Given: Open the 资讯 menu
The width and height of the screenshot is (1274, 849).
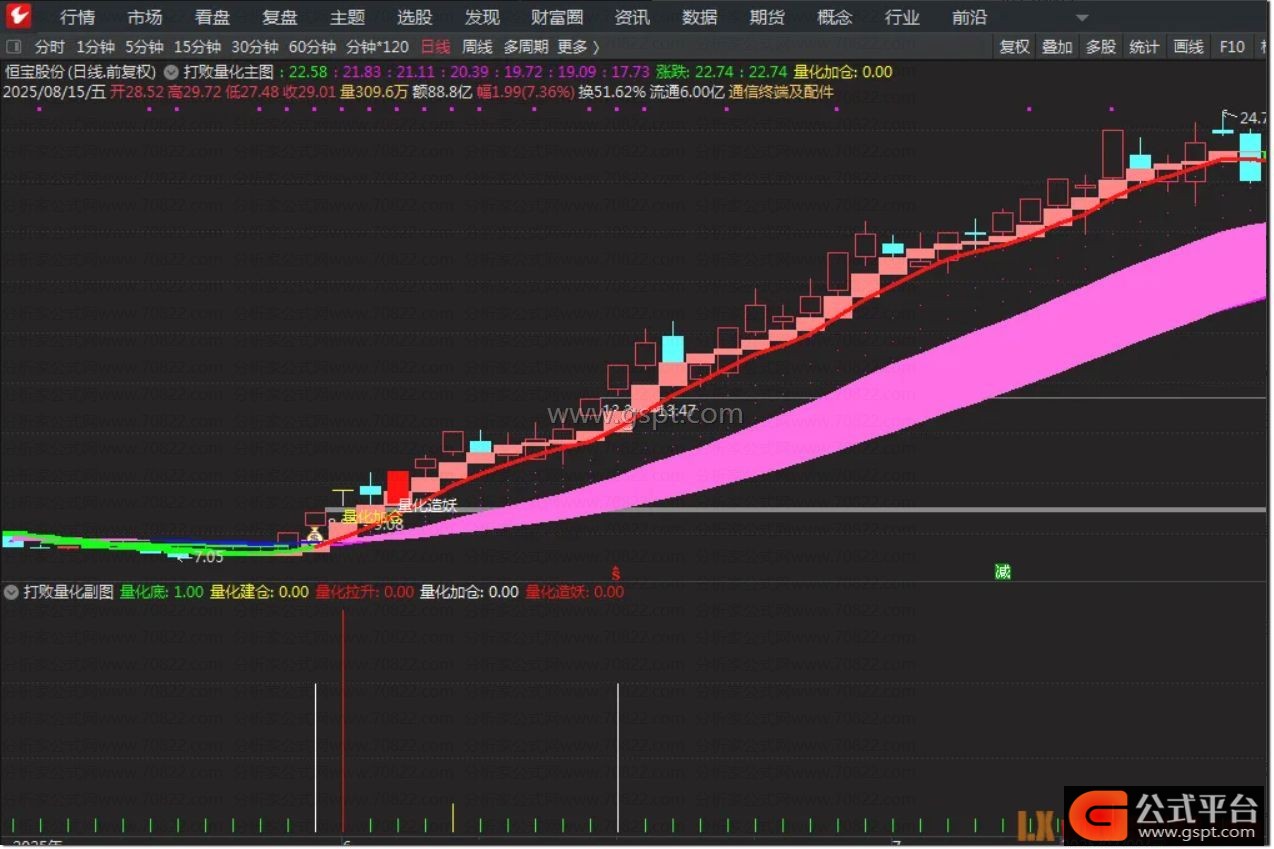Looking at the screenshot, I should 632,17.
